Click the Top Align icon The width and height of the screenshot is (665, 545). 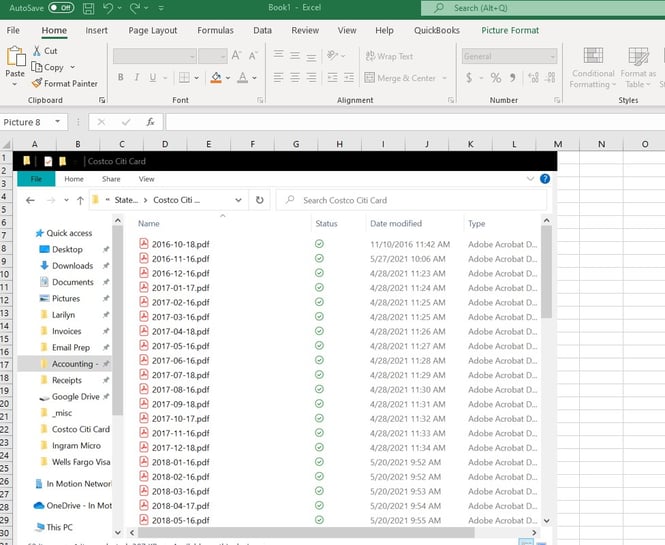(279, 55)
